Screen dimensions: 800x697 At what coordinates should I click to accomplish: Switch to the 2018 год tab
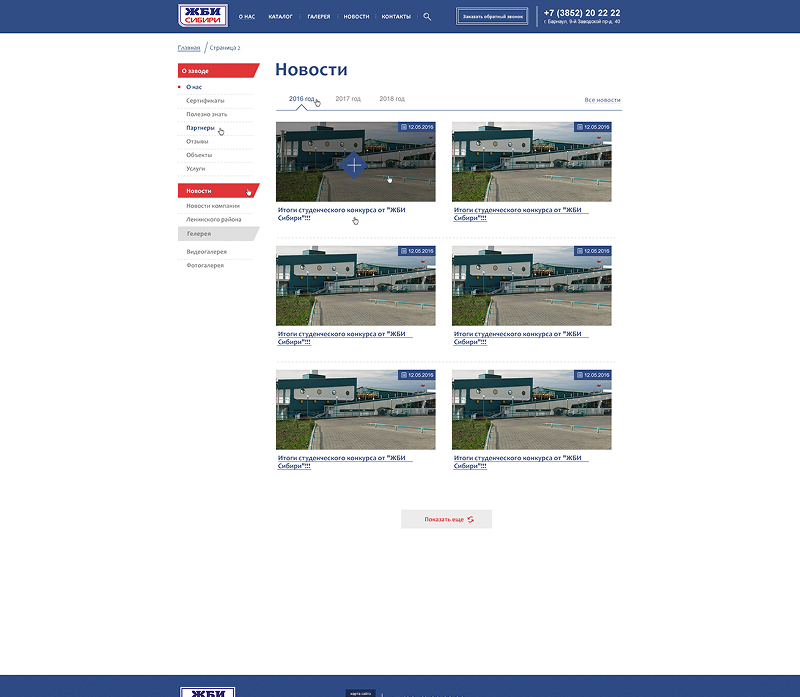point(392,99)
